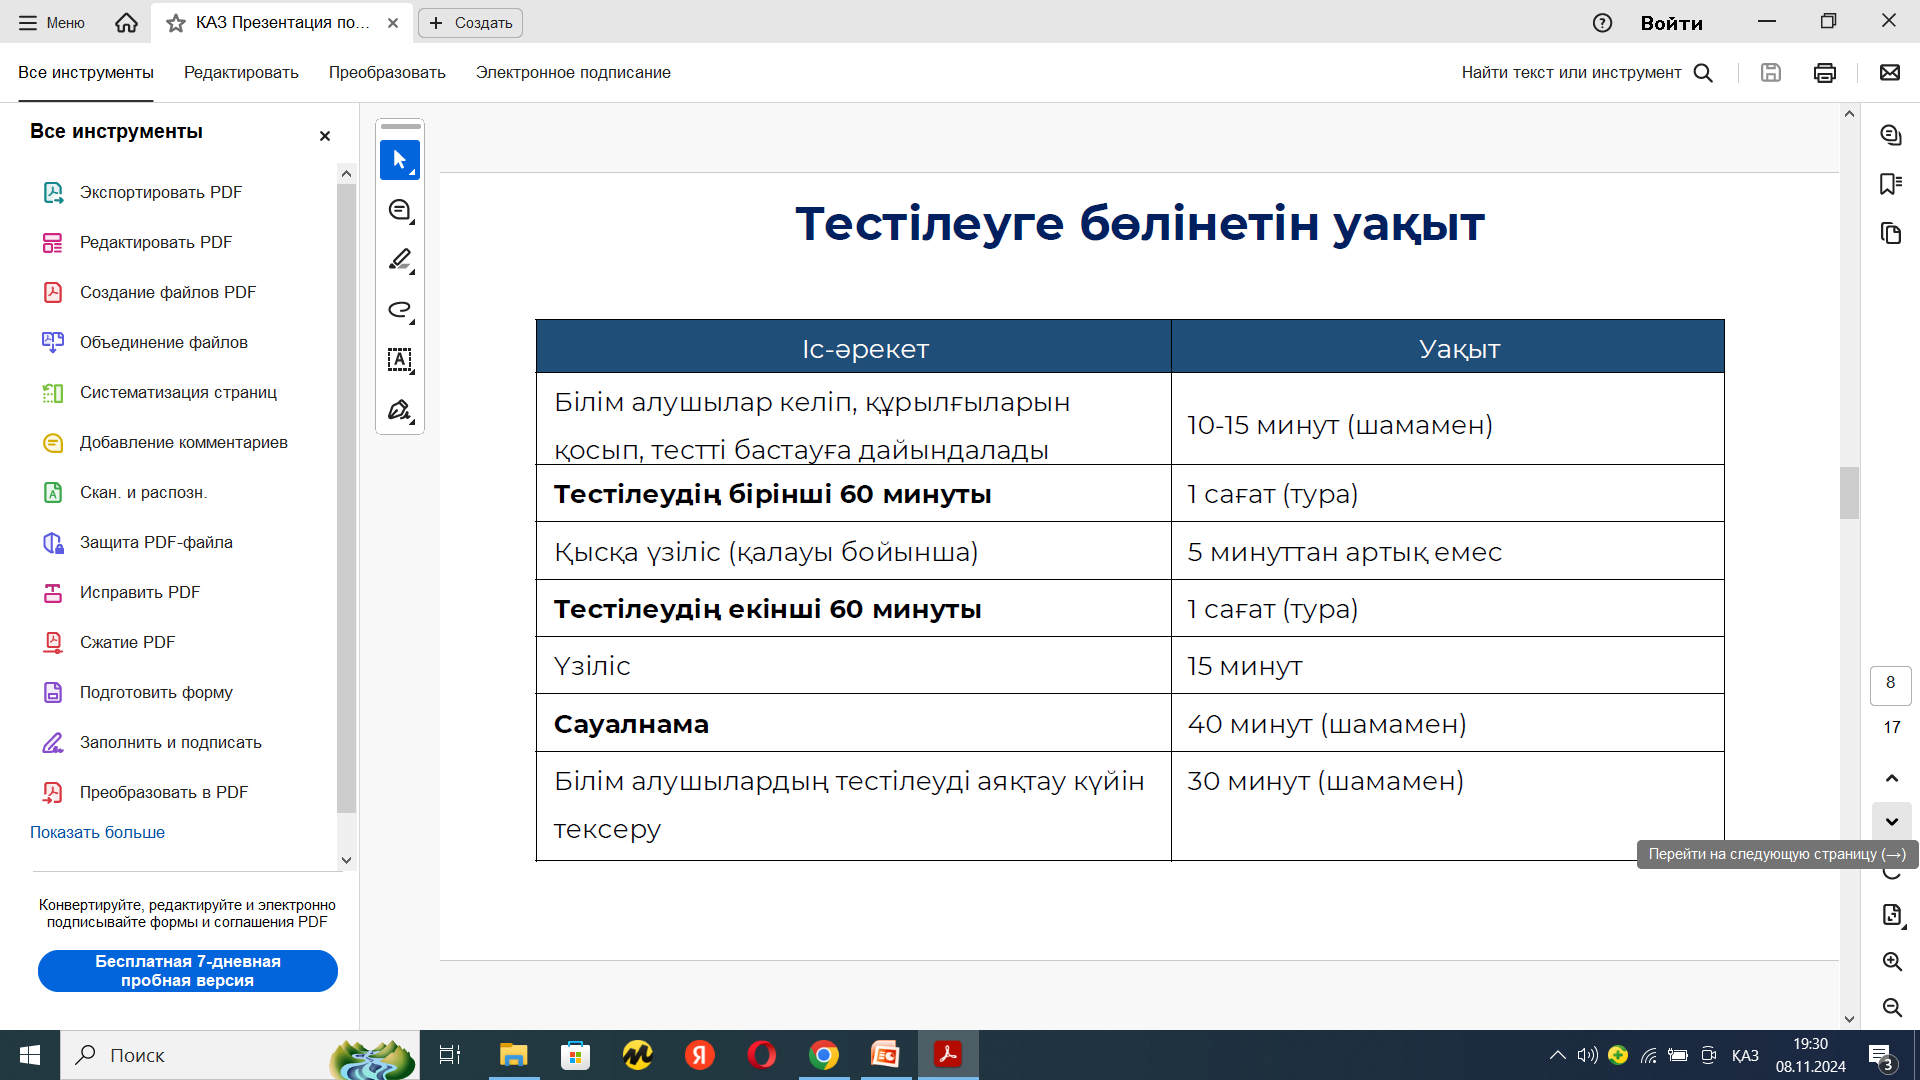Open the bookmarks panel icon
This screenshot has width=1920, height=1080.
click(x=1890, y=184)
